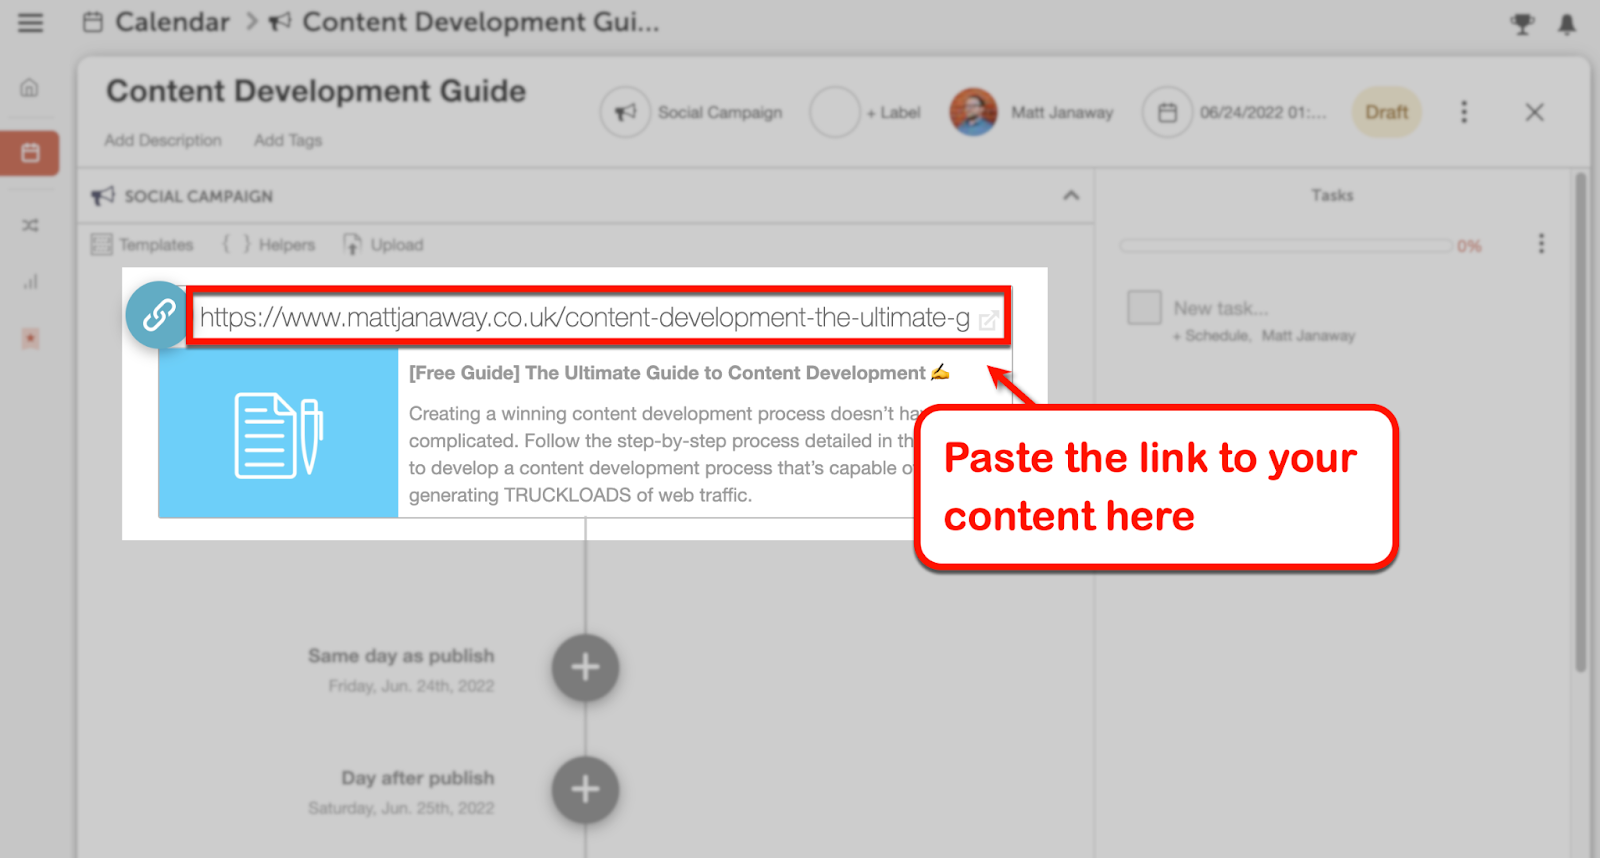Click the blue document preview thumbnail
The height and width of the screenshot is (858, 1600).
(278, 433)
